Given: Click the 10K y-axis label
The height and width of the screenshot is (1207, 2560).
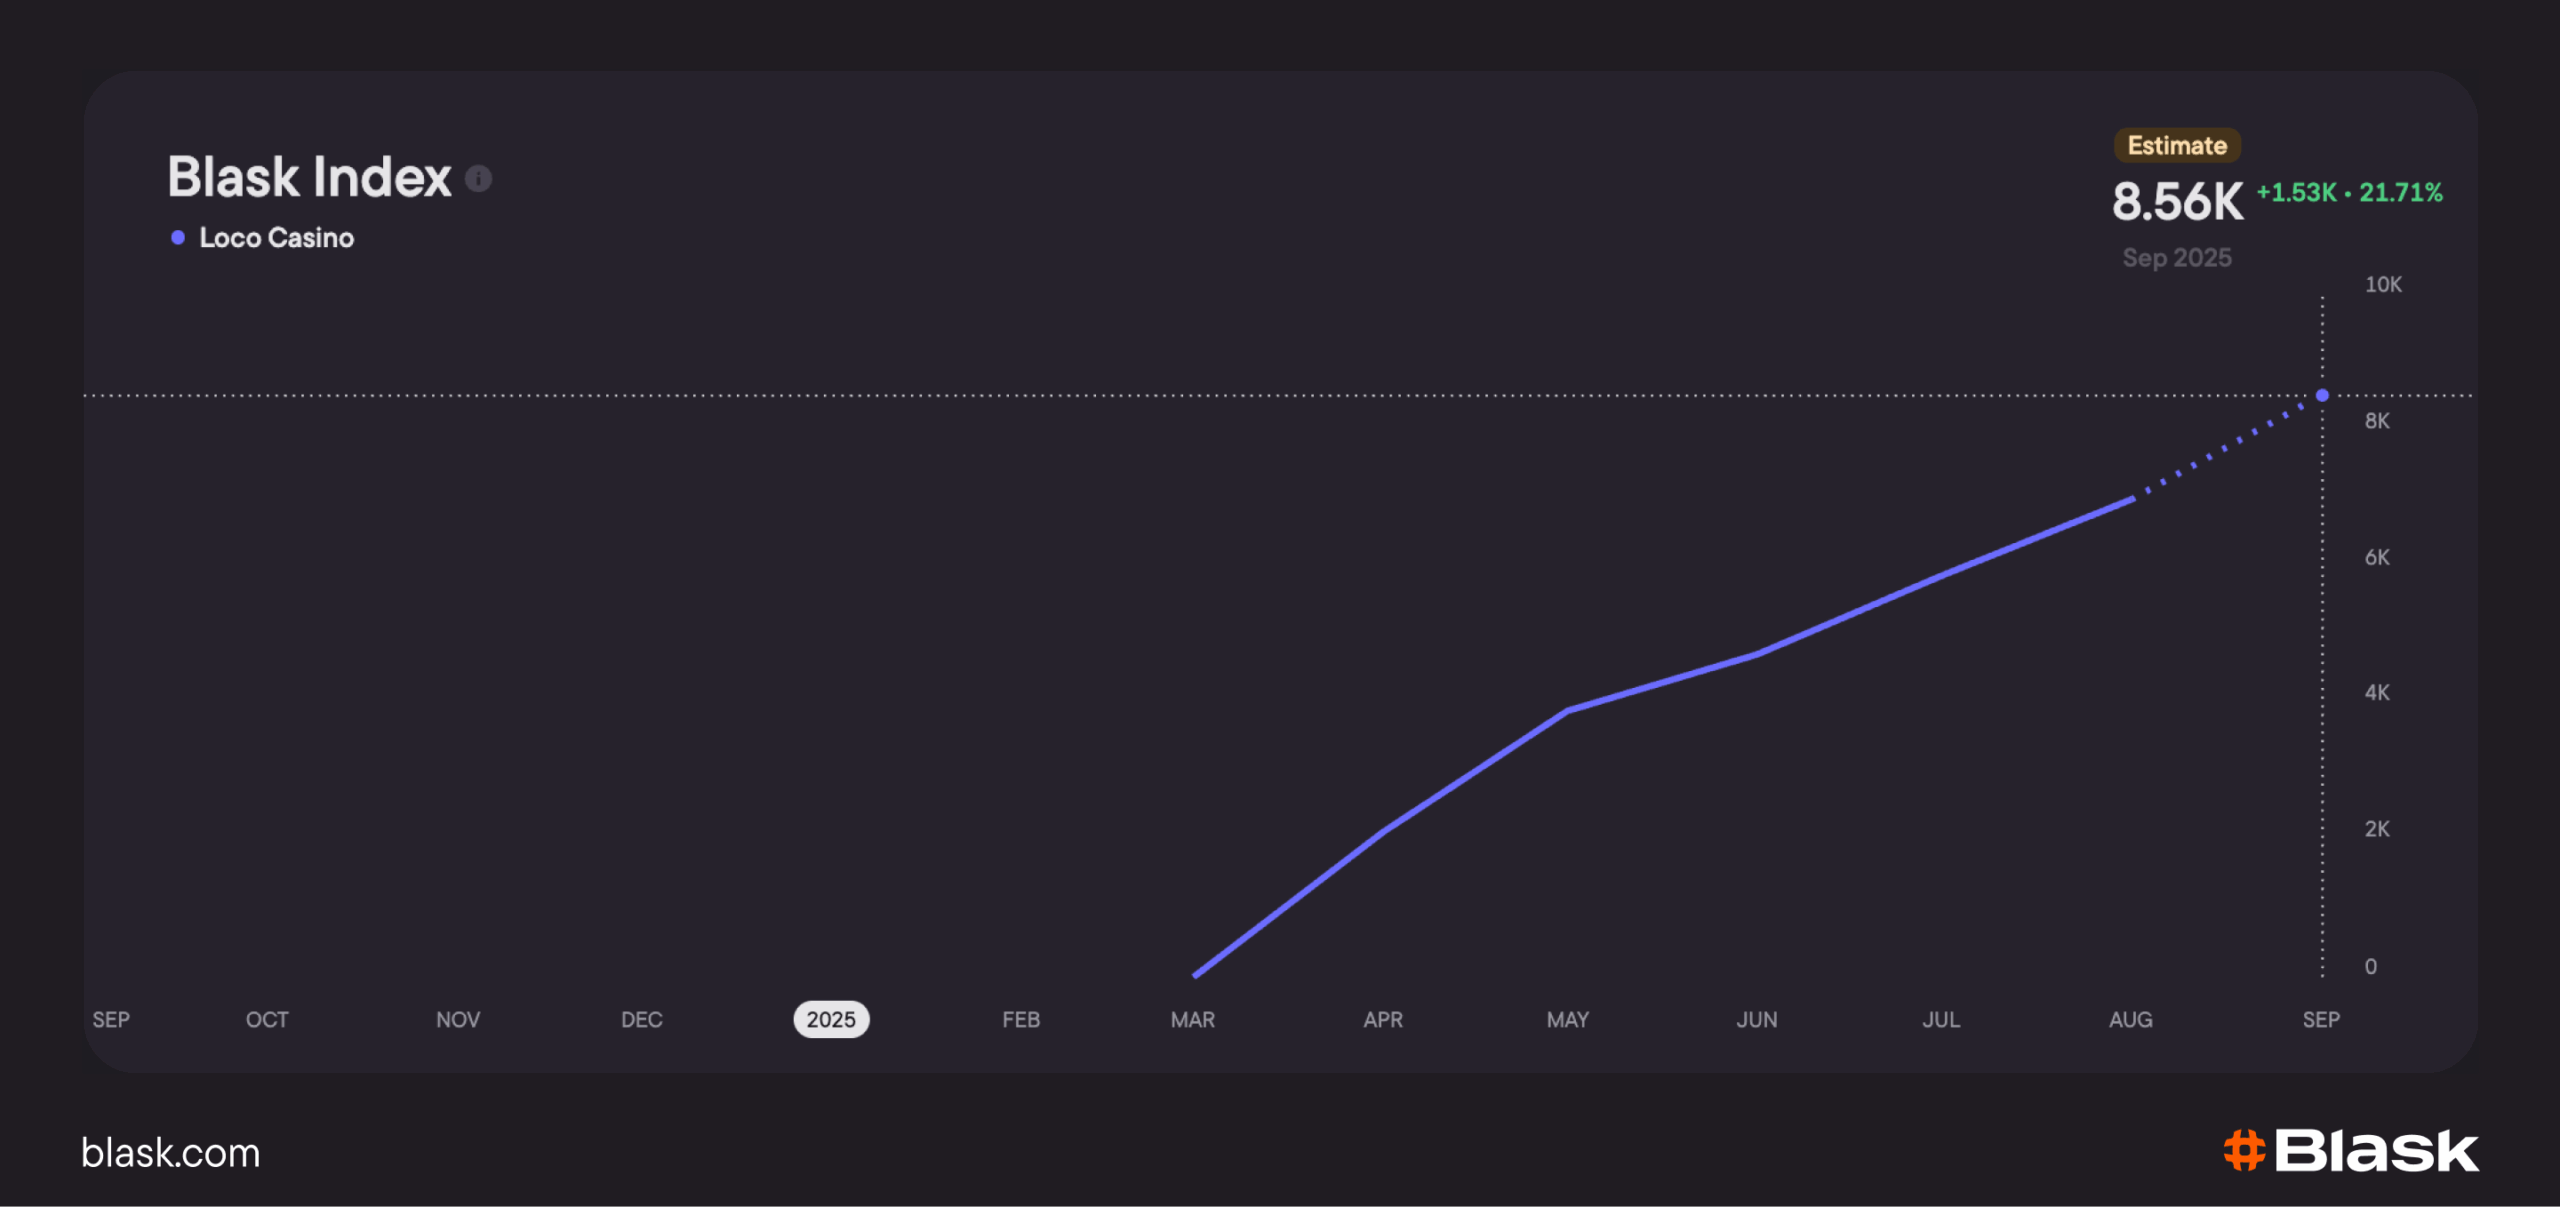Looking at the screenshot, I should tap(2382, 285).
